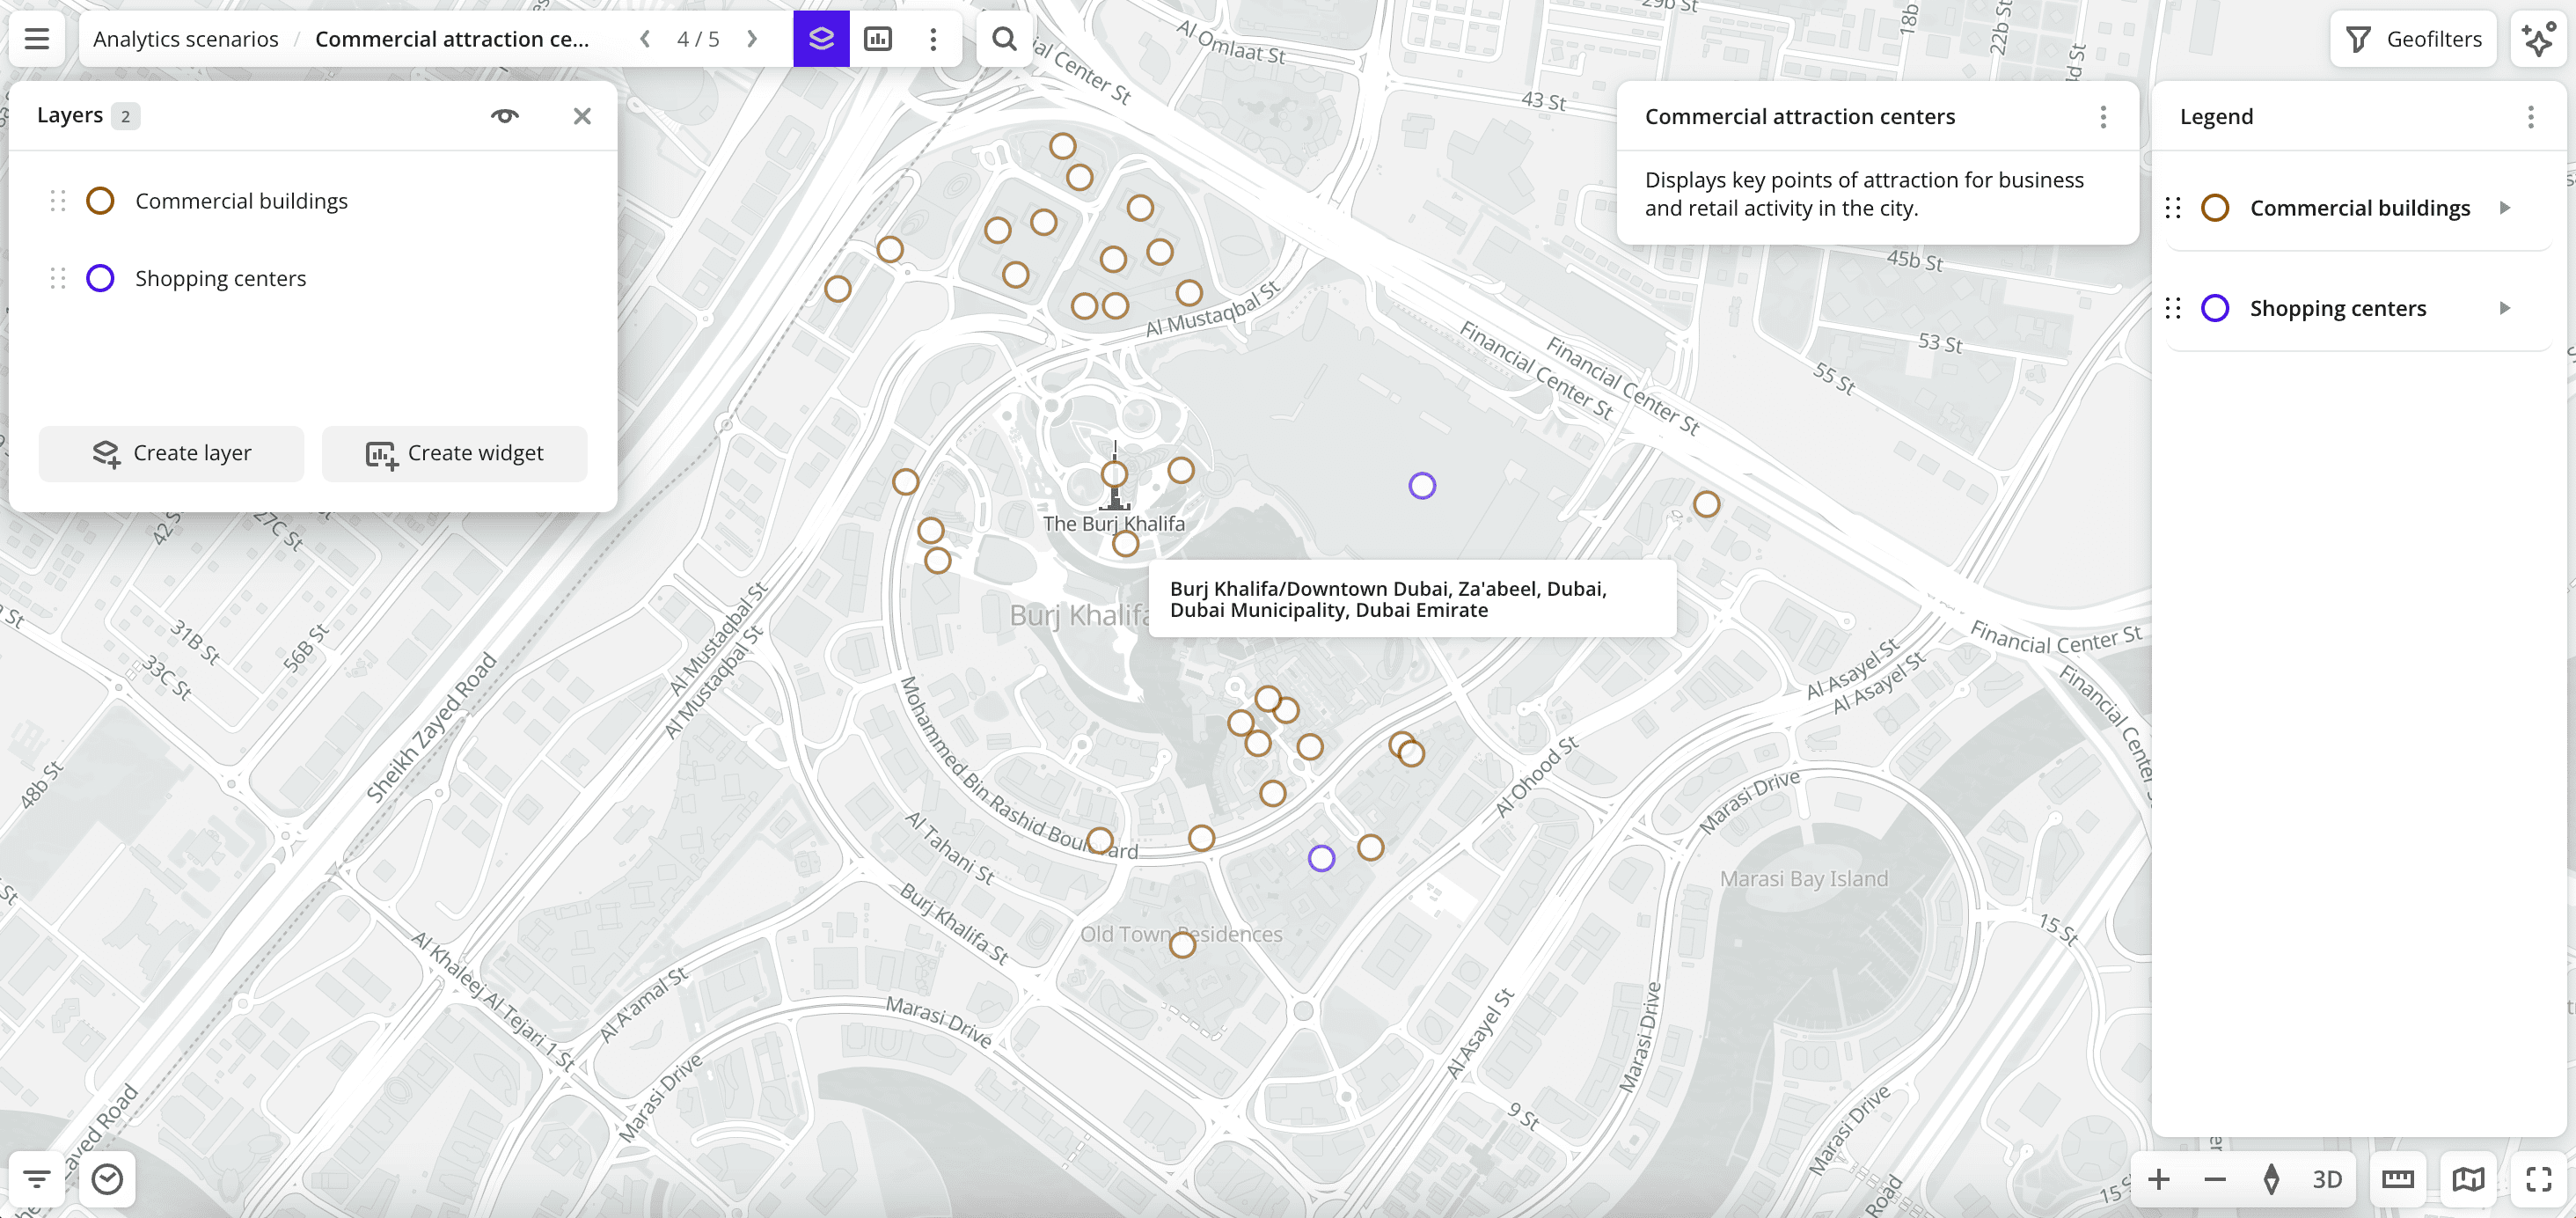Toggle visibility of all layers with eye icon
Image resolution: width=2576 pixels, height=1218 pixels.
point(505,115)
